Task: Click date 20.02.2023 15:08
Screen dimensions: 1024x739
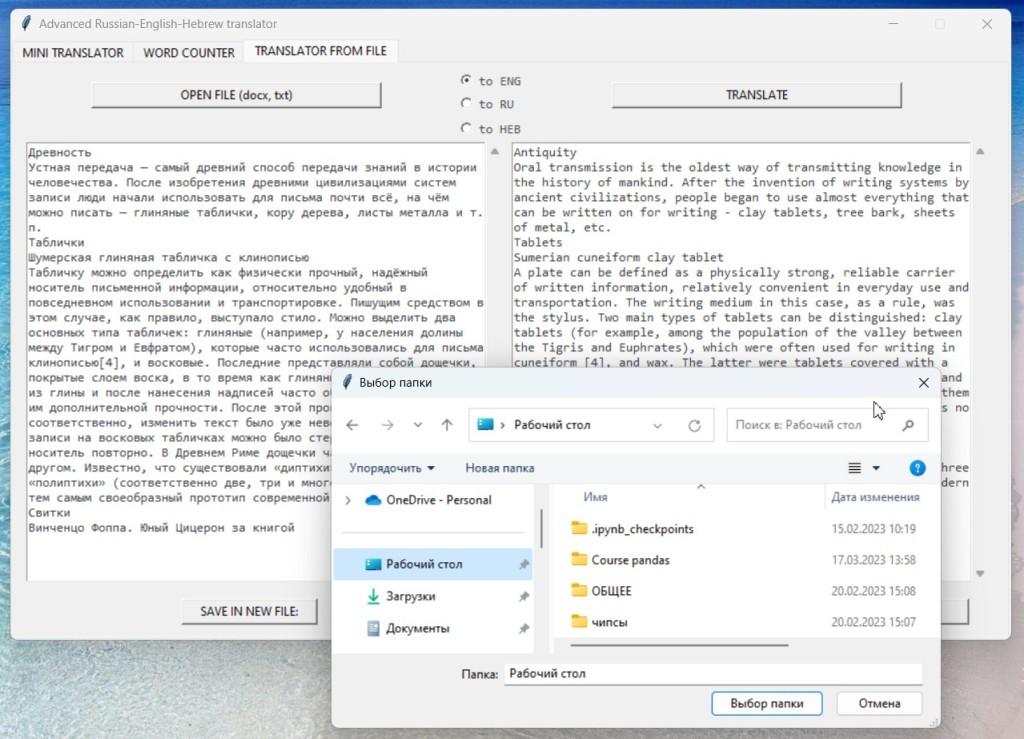Action: (x=873, y=591)
